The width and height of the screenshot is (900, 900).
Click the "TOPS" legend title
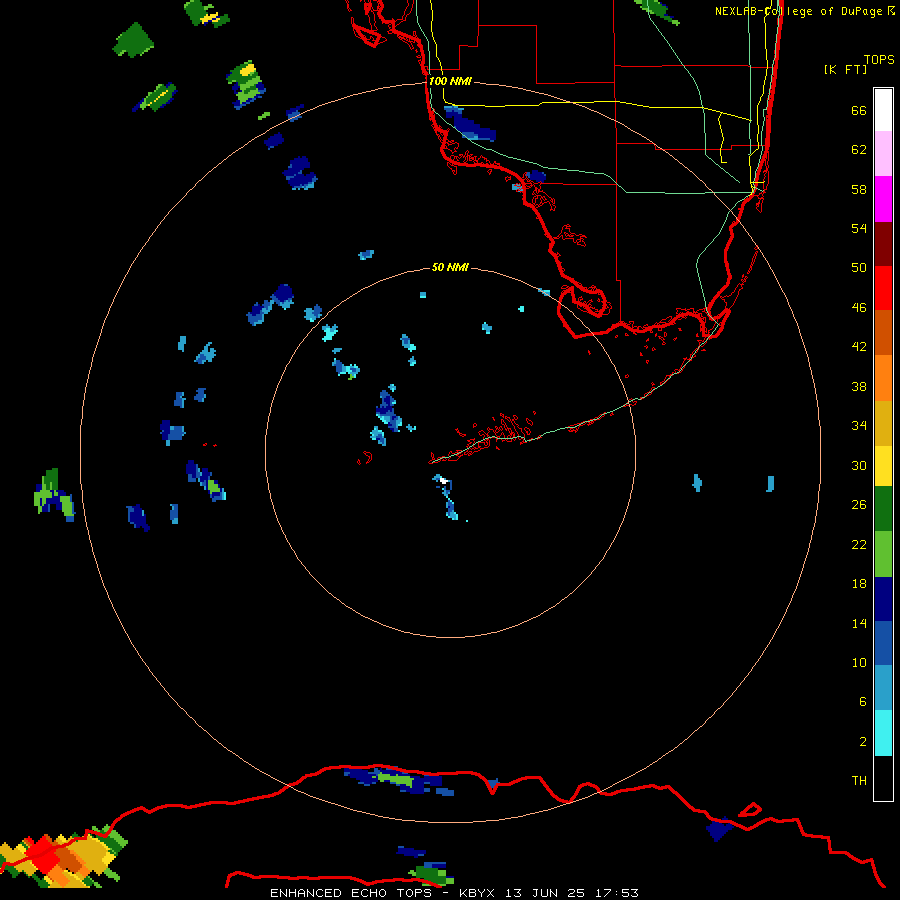pos(879,60)
